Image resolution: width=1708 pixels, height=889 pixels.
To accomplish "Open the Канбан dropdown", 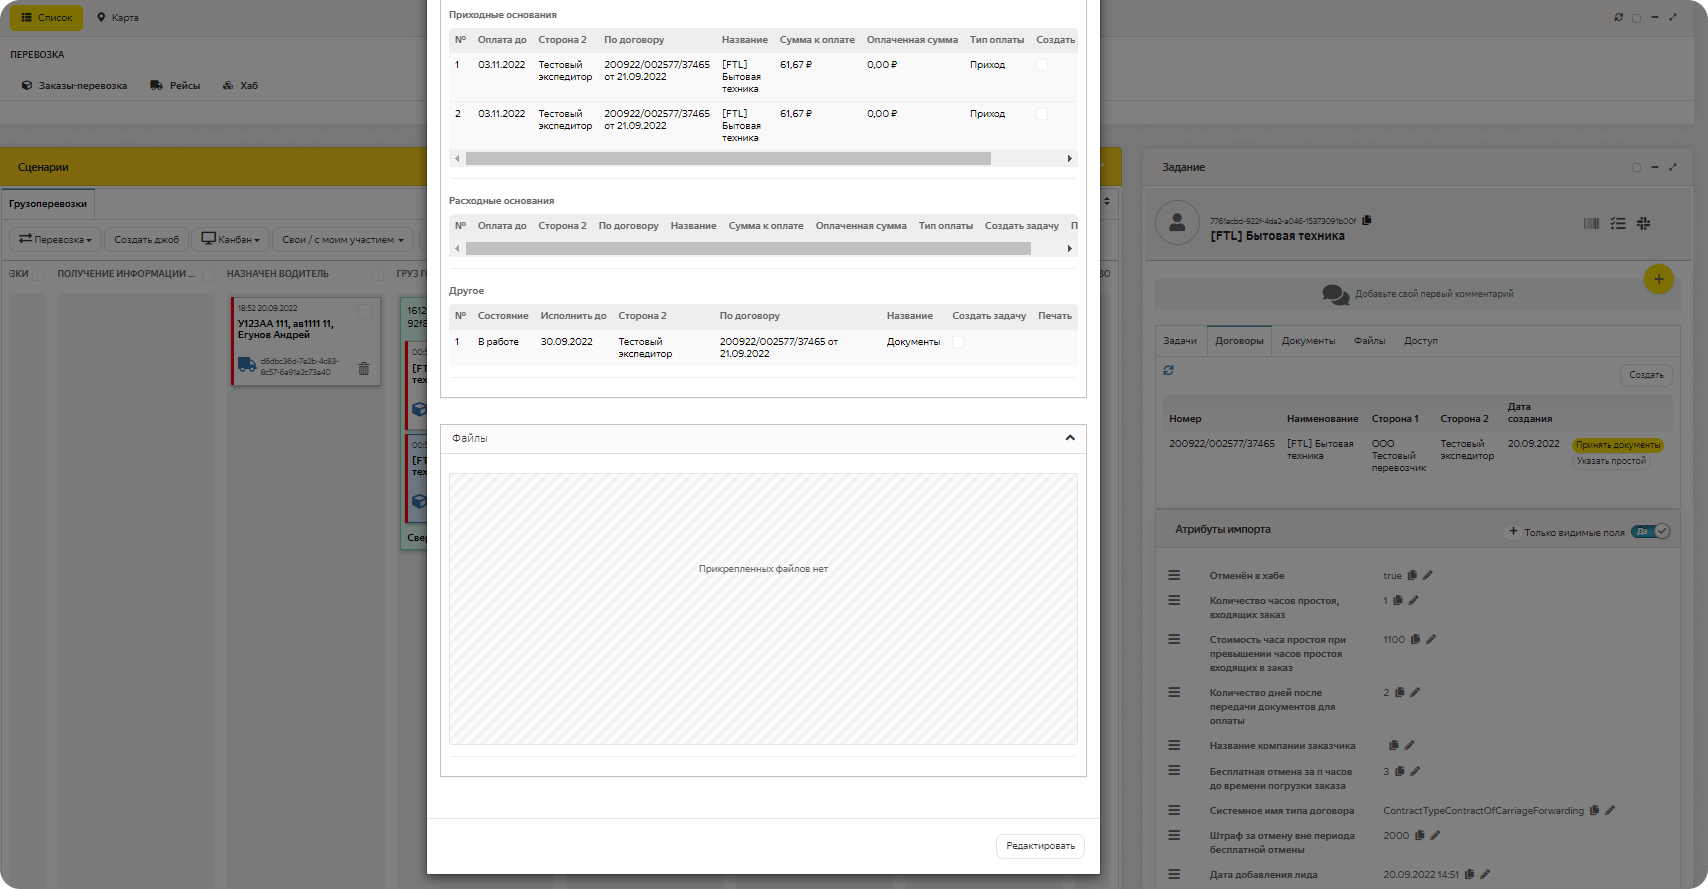I will click(231, 240).
